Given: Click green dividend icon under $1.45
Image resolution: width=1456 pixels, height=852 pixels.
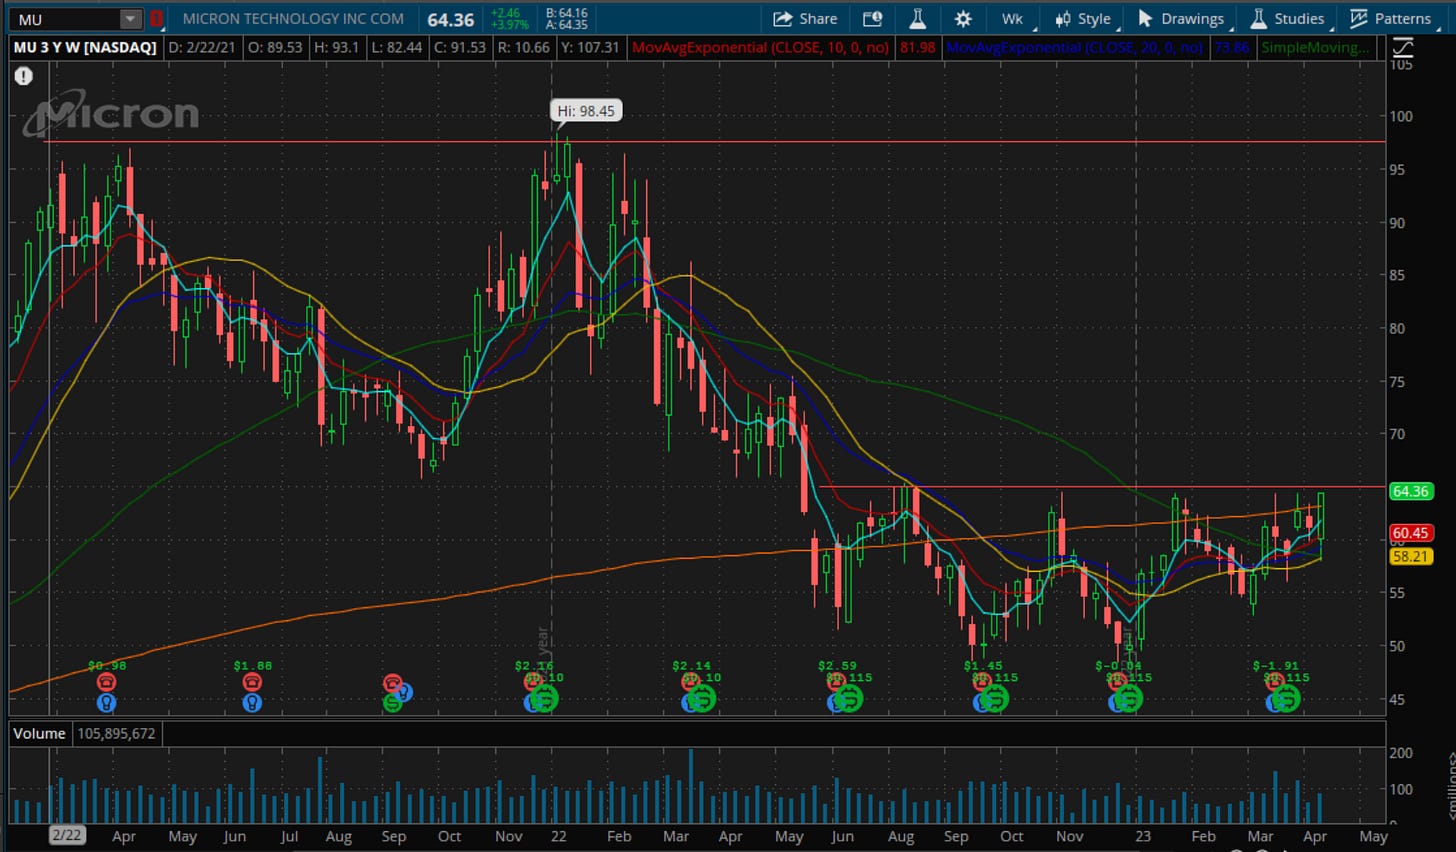Looking at the screenshot, I should pyautogui.click(x=995, y=699).
